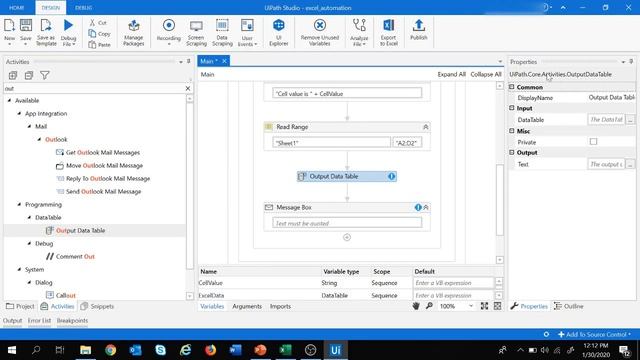Click the Copy command
This screenshot has height=360, width=640.
[100, 33]
